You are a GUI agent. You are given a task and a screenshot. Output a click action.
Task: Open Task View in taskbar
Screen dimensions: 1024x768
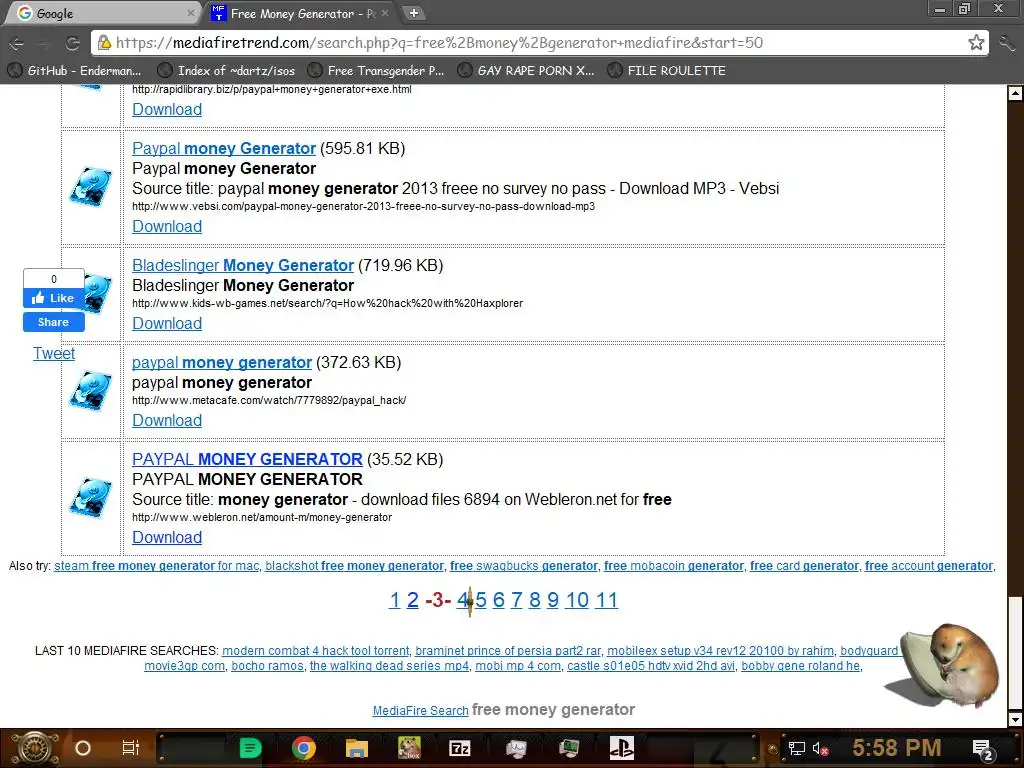click(x=131, y=748)
